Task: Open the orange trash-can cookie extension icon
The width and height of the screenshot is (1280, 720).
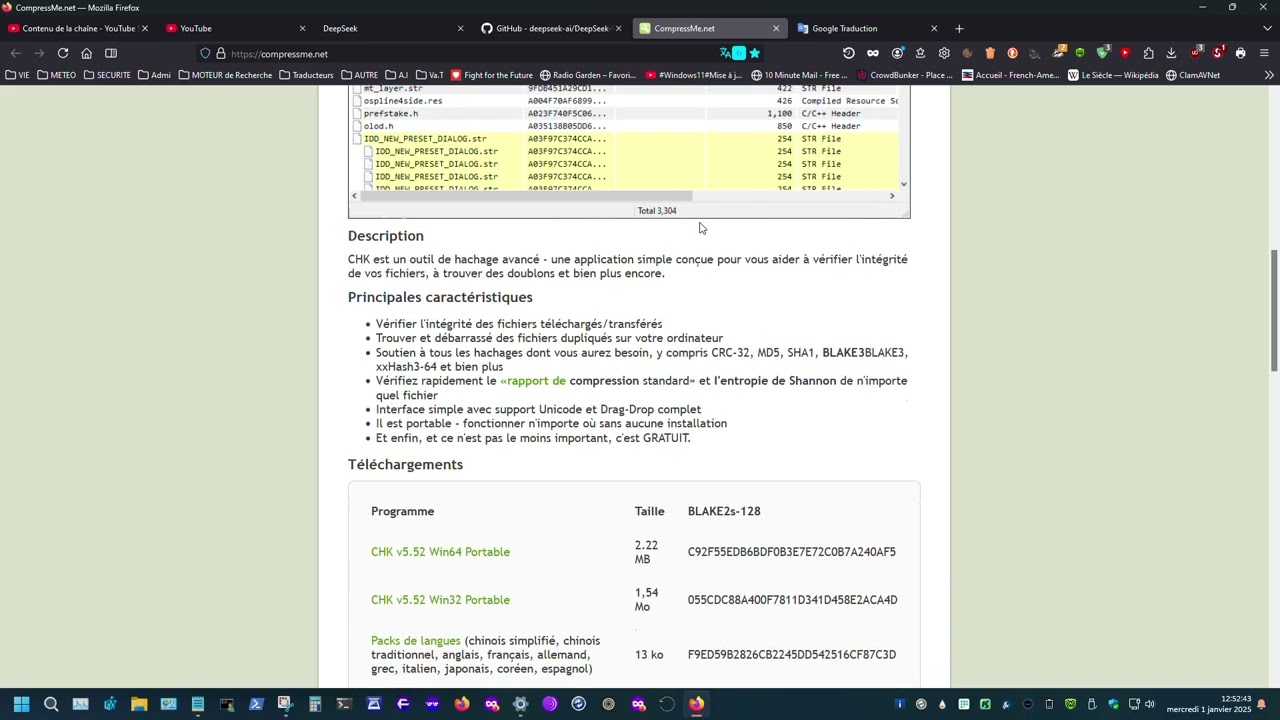Action: click(990, 53)
